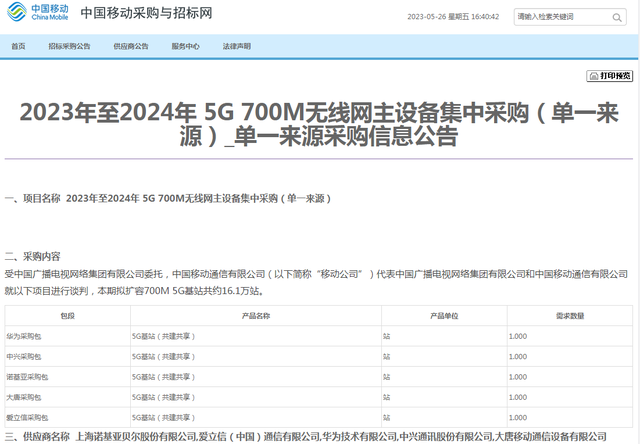Click quantity 1.000 in 爱立信采购包 row

[x=570, y=418]
